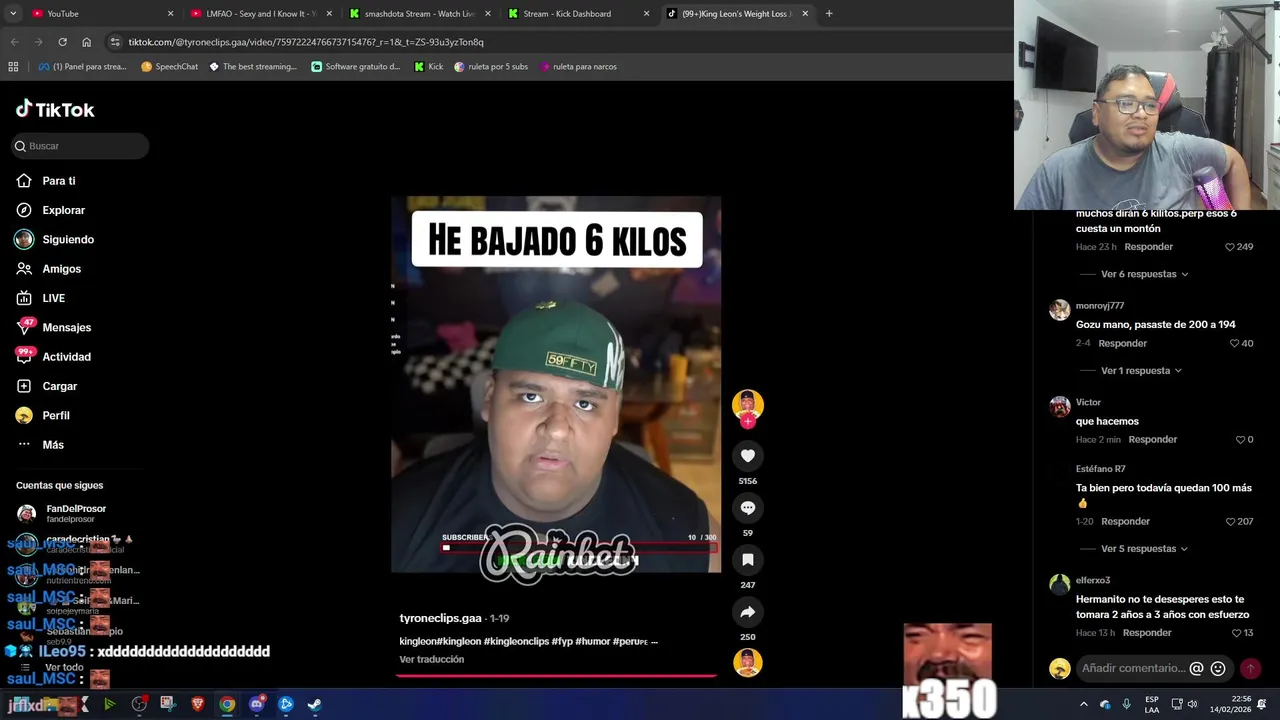
Task: Click the Añadir comentario input field
Action: coord(1132,668)
